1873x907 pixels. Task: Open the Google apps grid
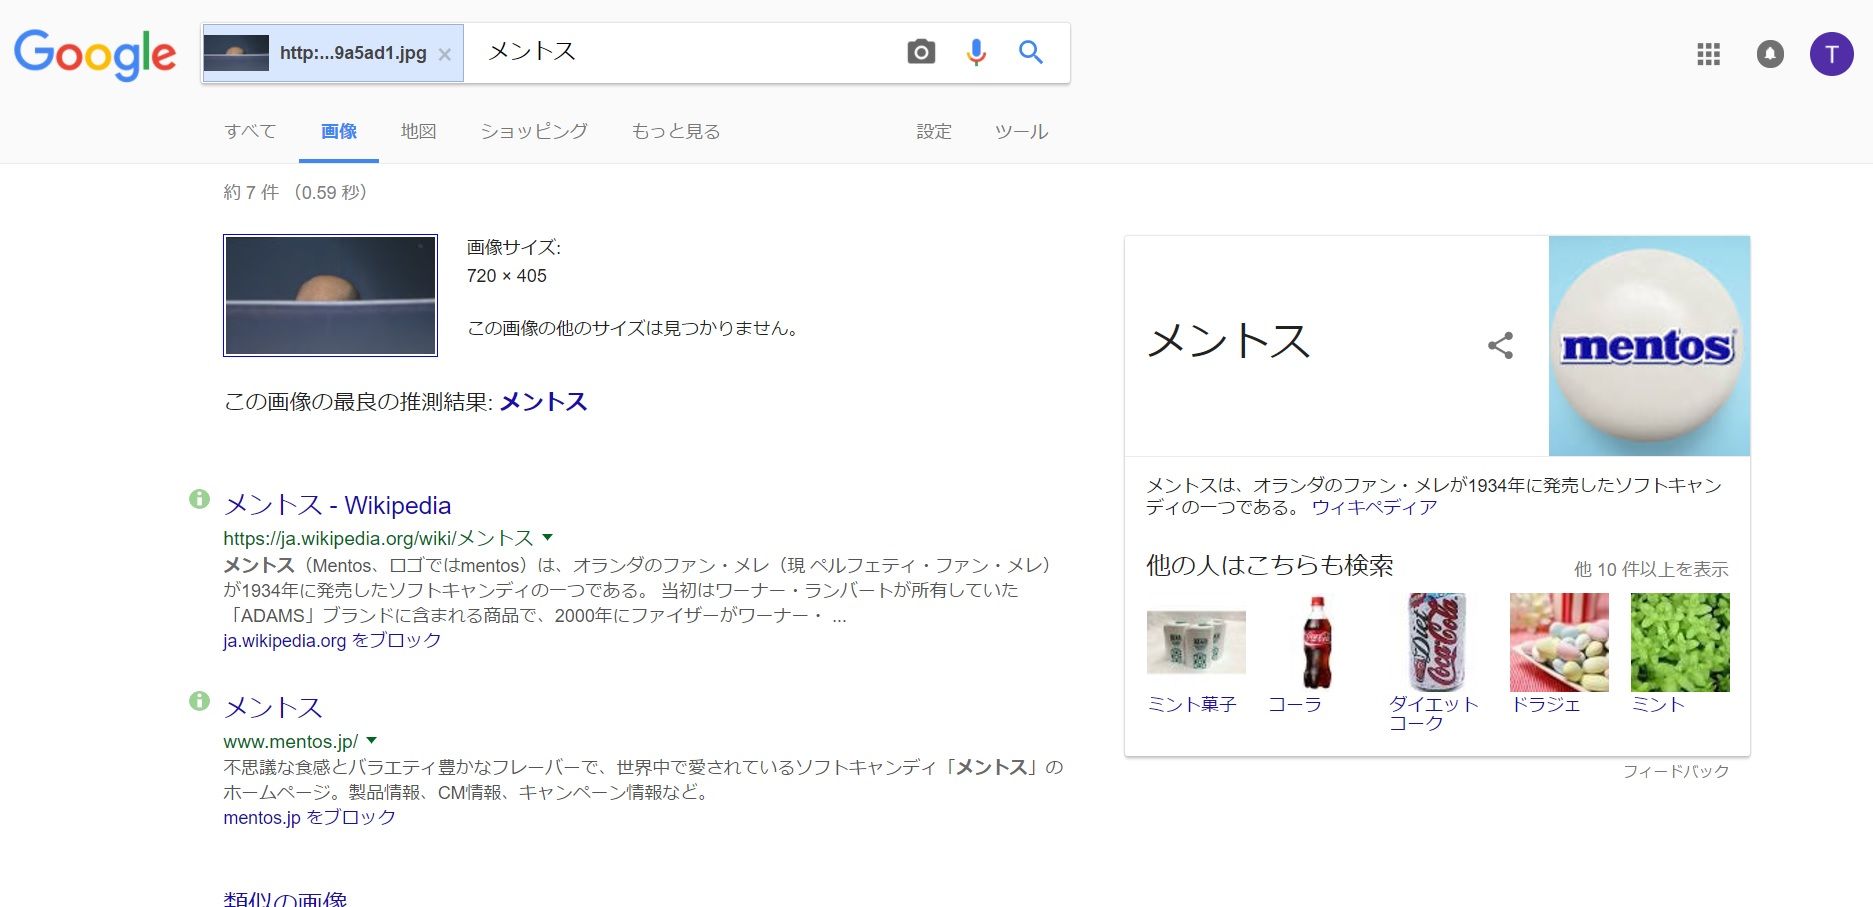pos(1709,54)
